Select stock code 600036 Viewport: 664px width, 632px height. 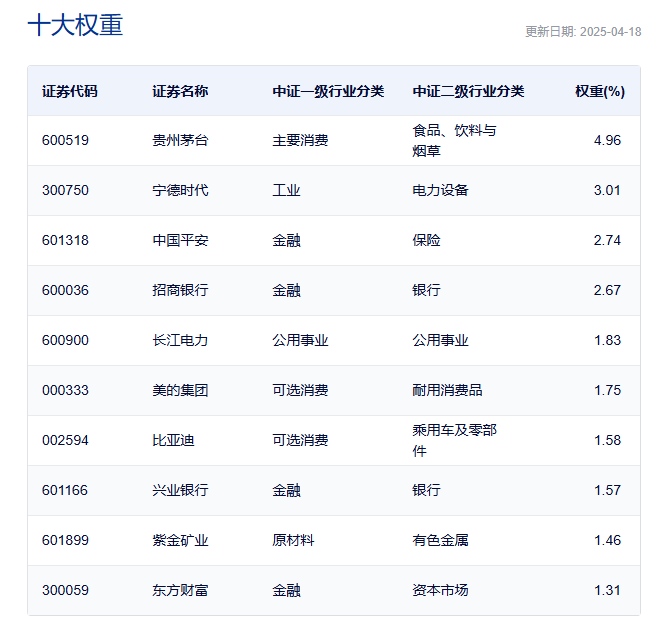[x=65, y=290]
